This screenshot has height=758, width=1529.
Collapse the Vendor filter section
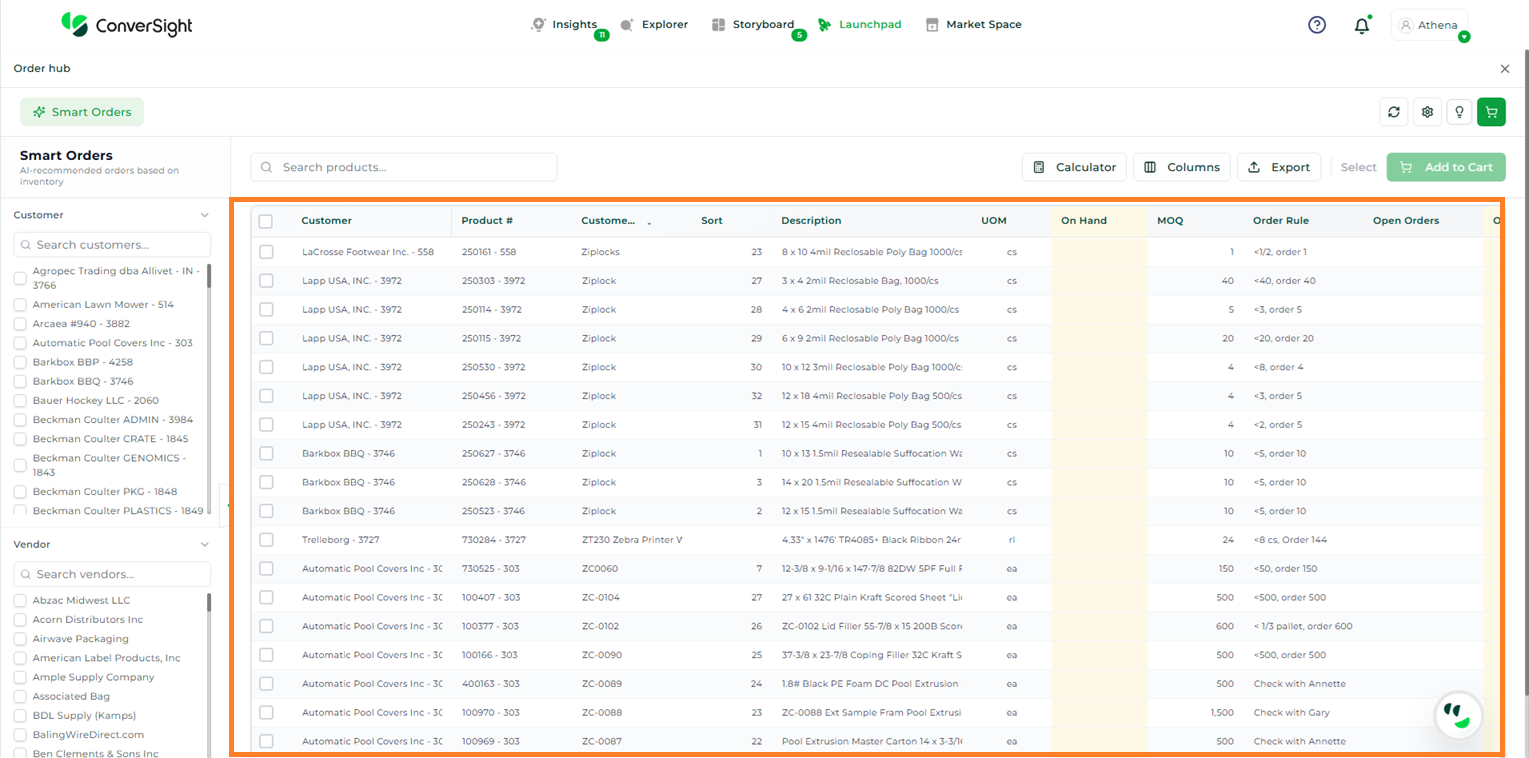pos(205,545)
